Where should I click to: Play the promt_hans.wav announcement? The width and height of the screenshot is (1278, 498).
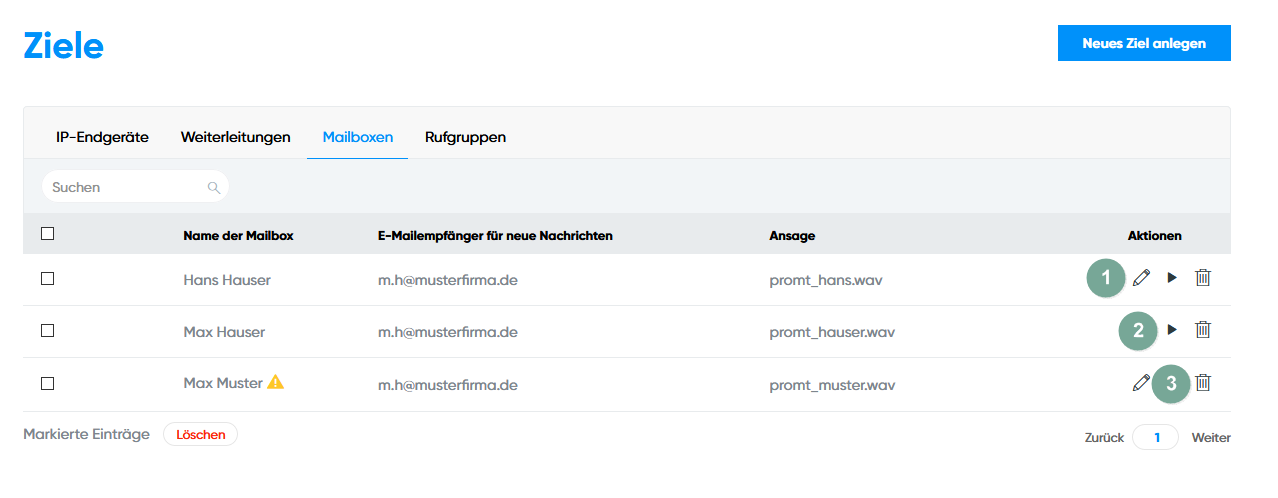[x=1172, y=277]
